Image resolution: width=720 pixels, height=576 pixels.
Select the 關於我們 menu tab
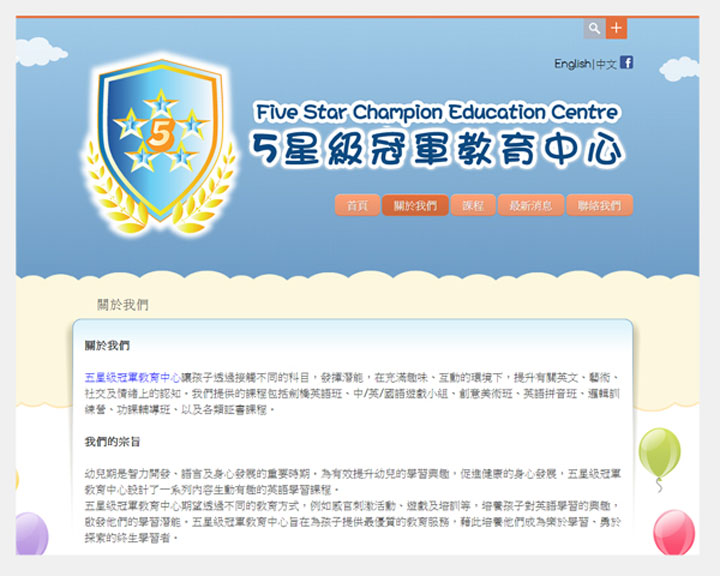(x=415, y=205)
